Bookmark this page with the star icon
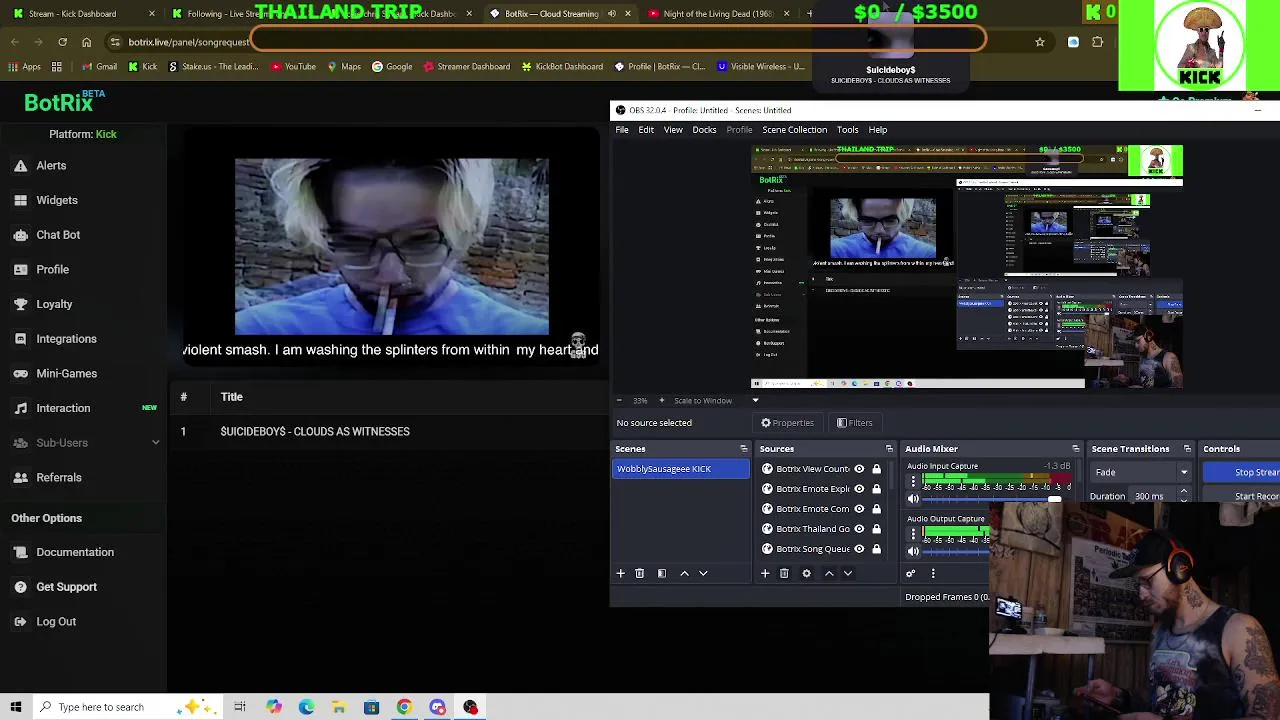 point(1040,42)
